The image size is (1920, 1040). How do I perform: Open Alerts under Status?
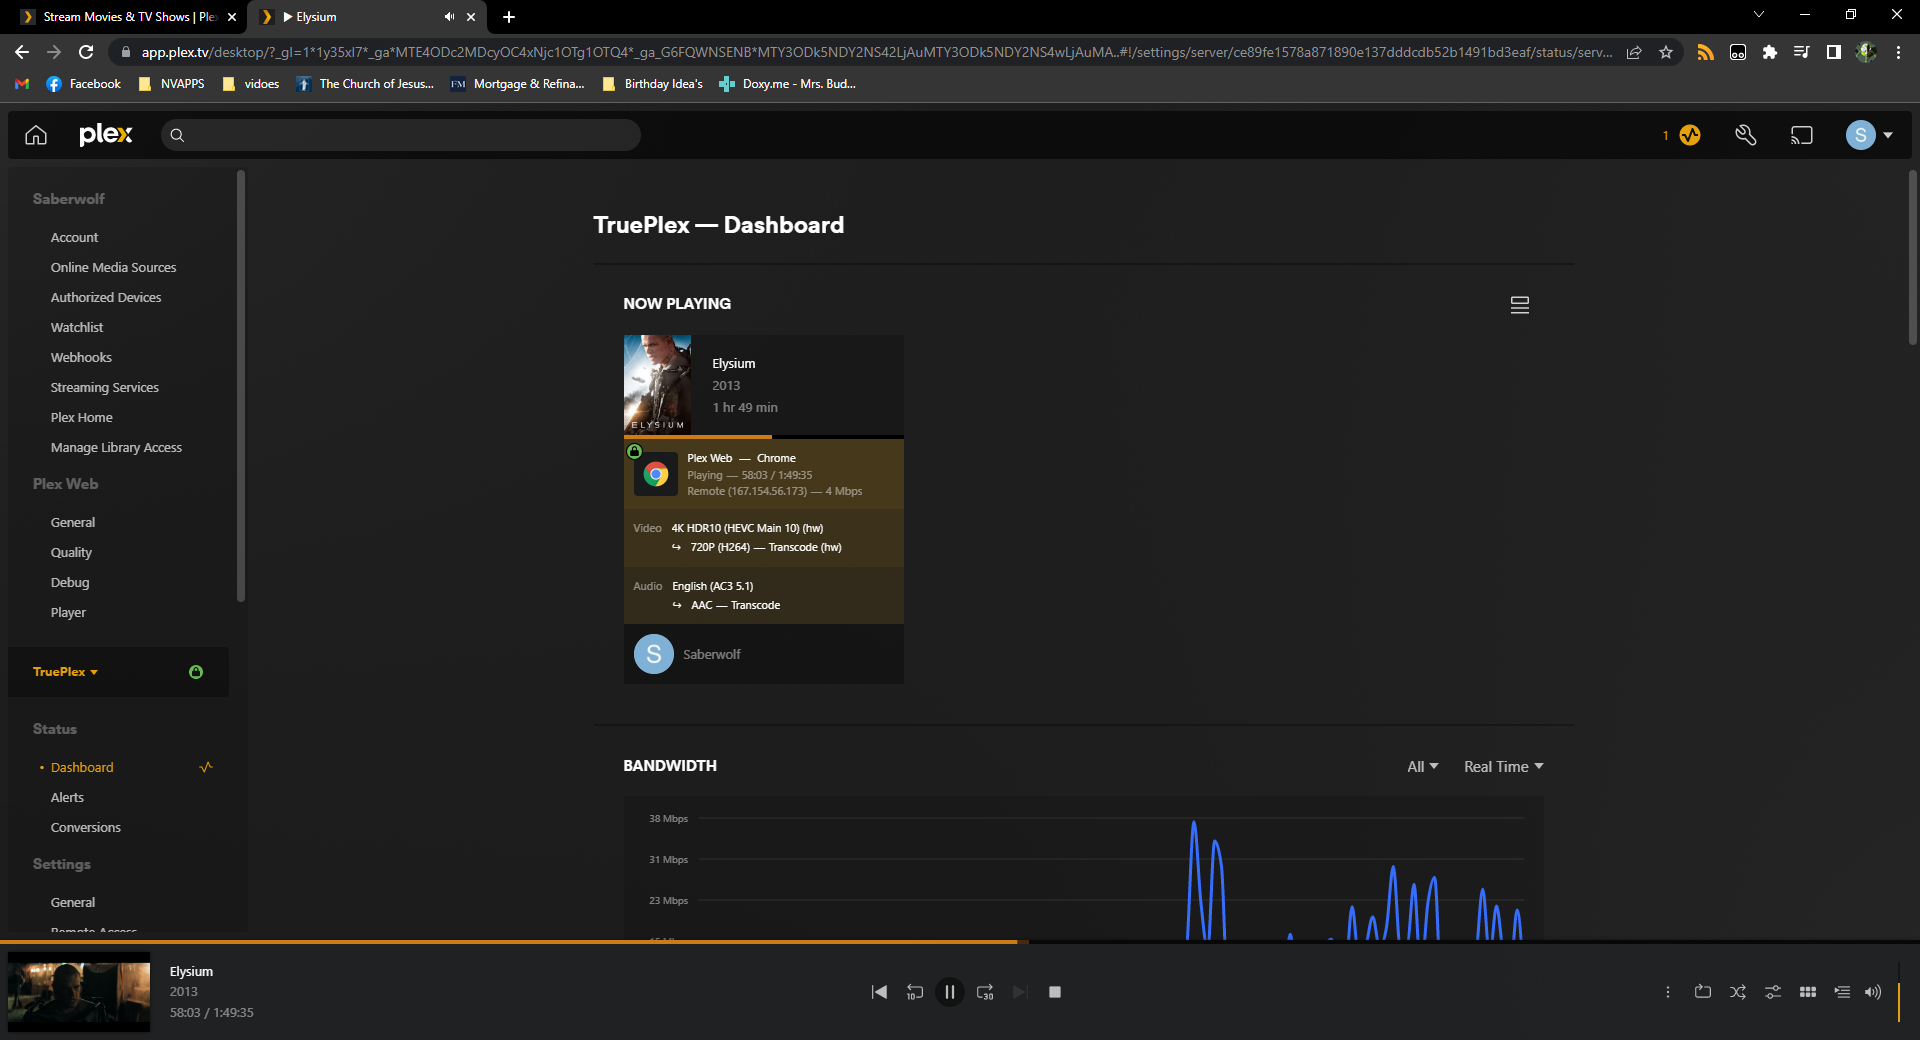(x=67, y=798)
